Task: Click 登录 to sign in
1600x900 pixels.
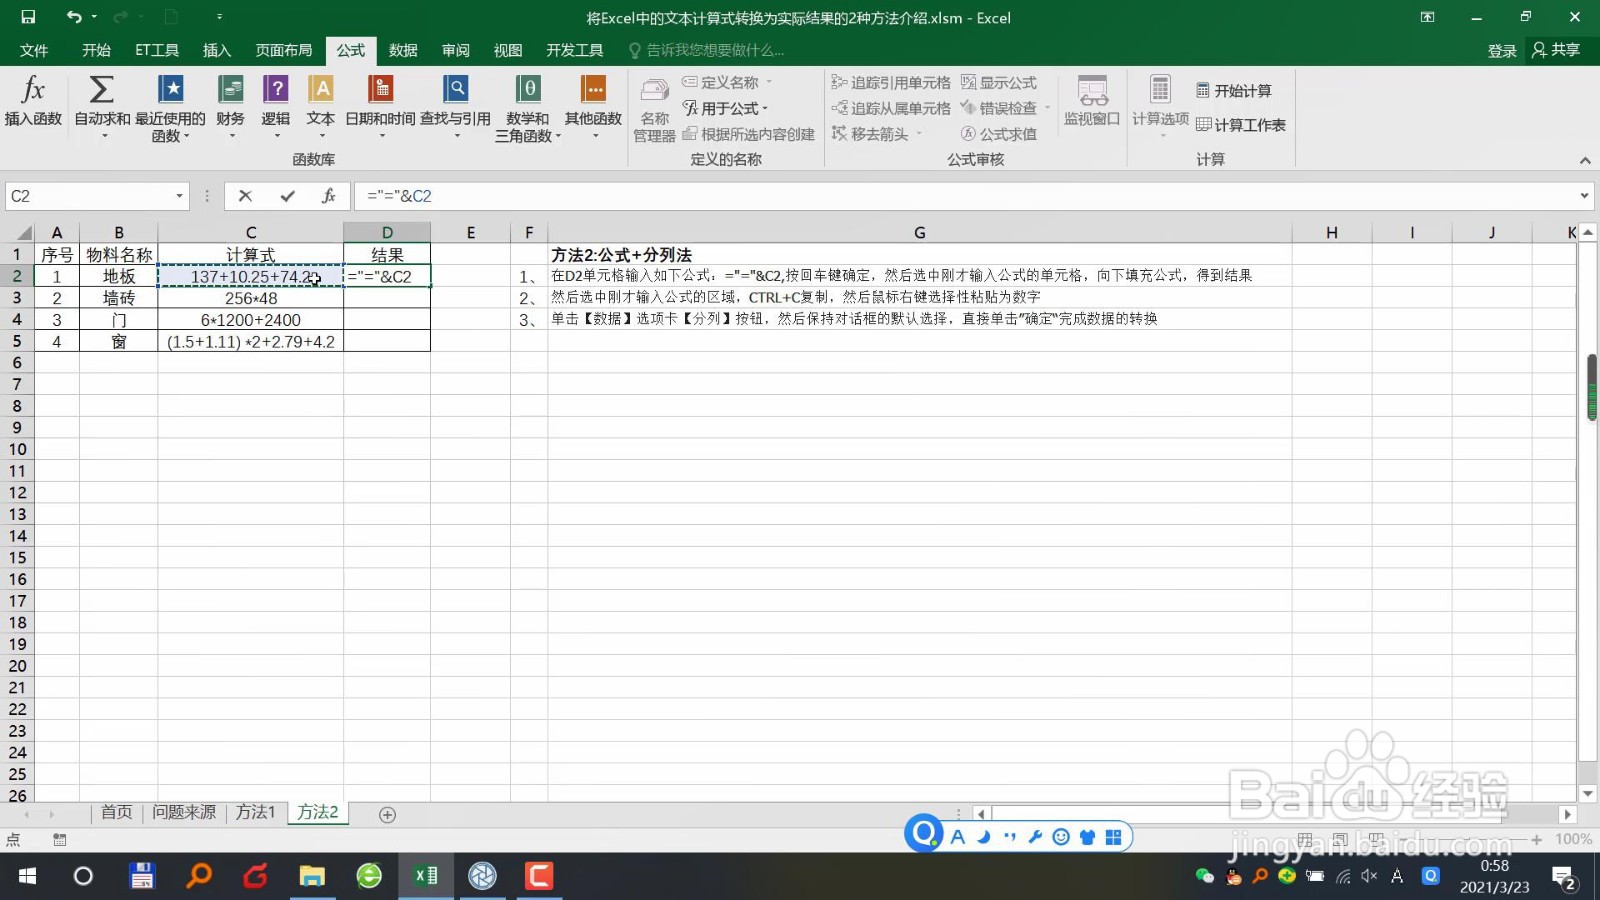Action: pyautogui.click(x=1501, y=50)
